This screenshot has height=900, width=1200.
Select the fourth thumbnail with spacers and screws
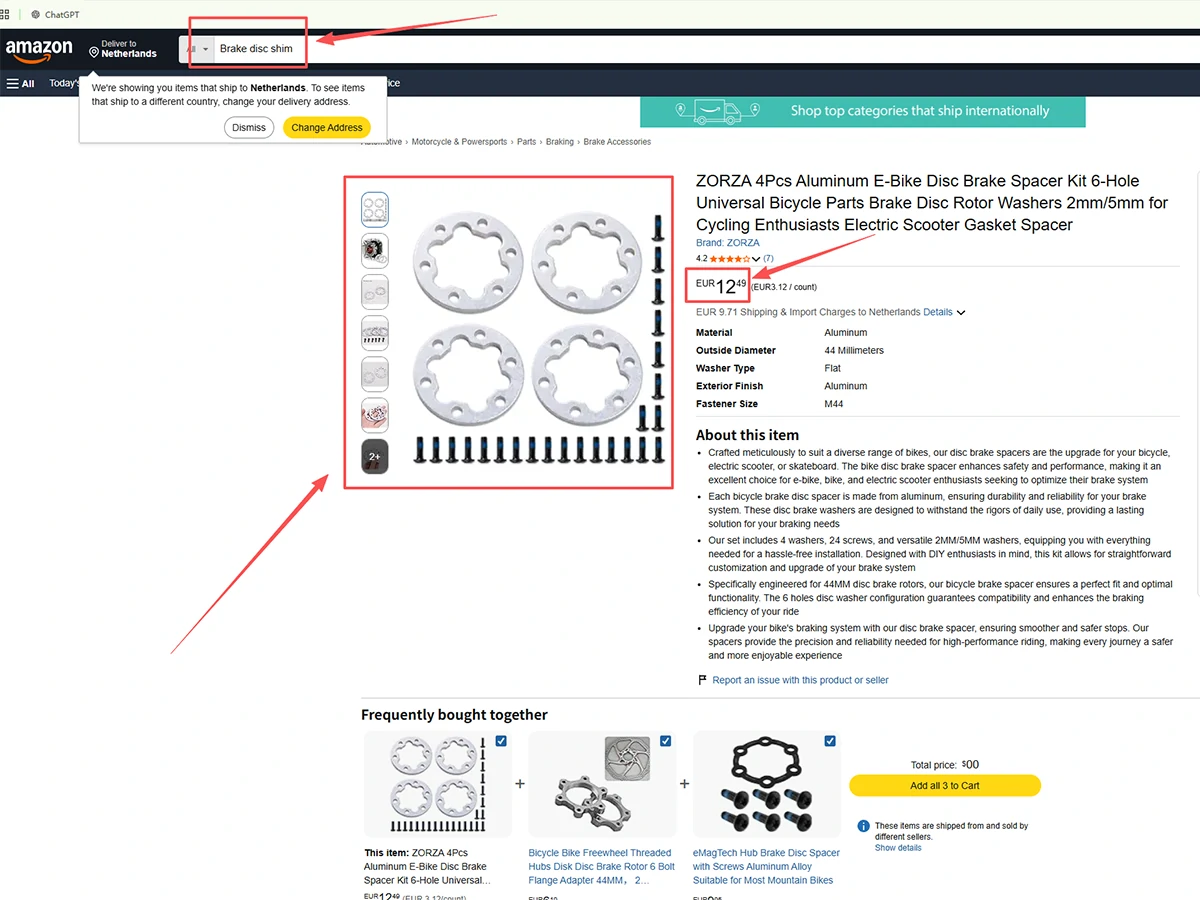(x=375, y=333)
